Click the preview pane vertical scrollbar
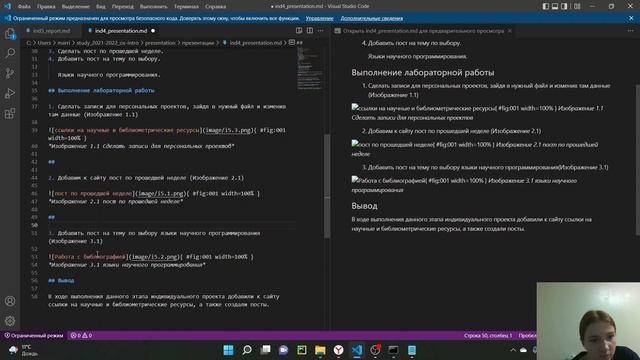Image resolution: width=640 pixels, height=360 pixels. (637, 160)
